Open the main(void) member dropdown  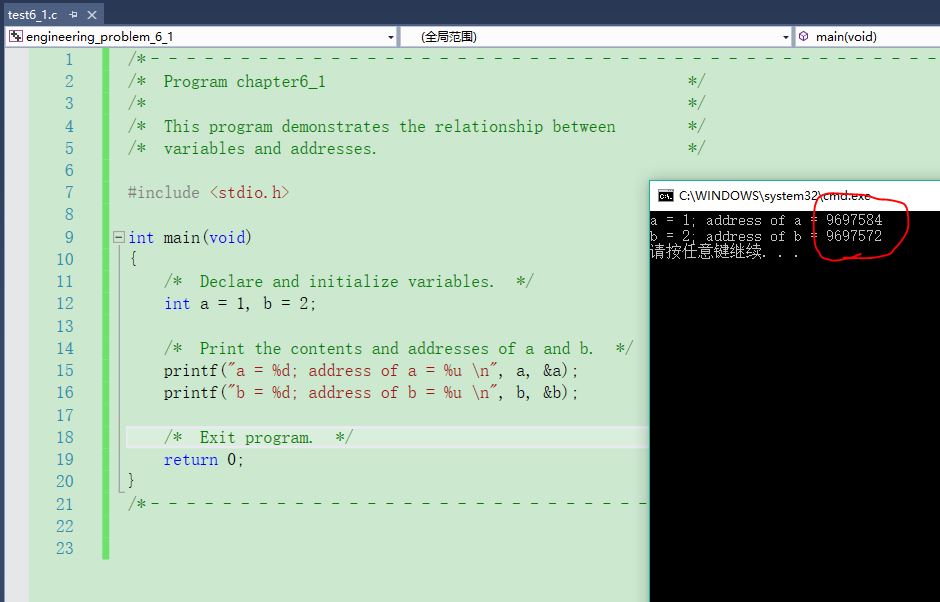[x=868, y=37]
